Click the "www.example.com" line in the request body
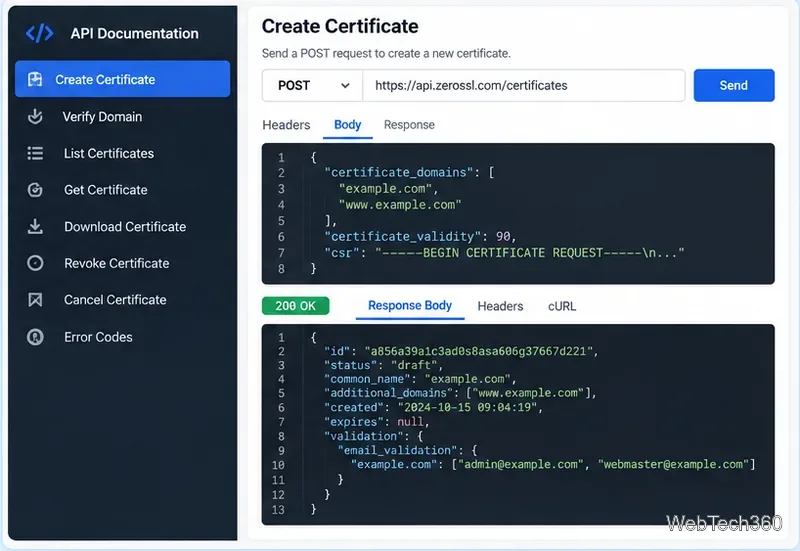Screen dimensions: 800x551 (400, 205)
